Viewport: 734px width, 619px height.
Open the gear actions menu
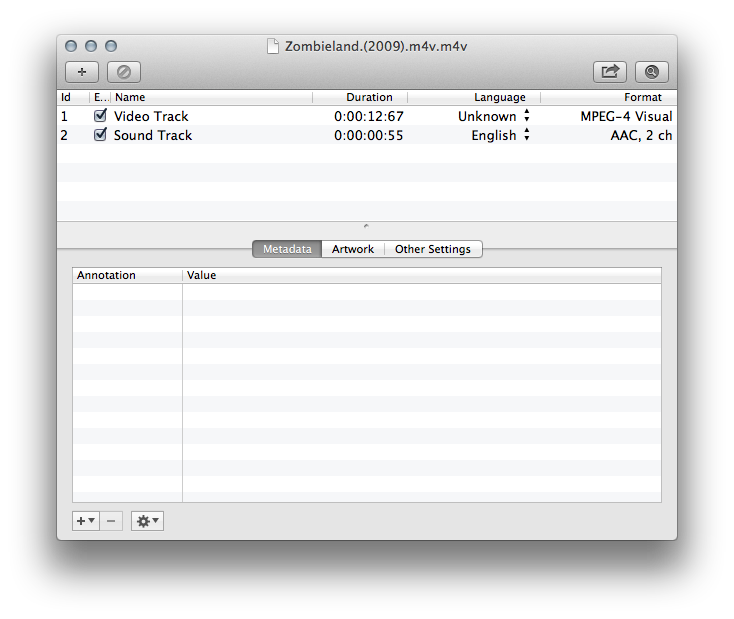coord(147,521)
